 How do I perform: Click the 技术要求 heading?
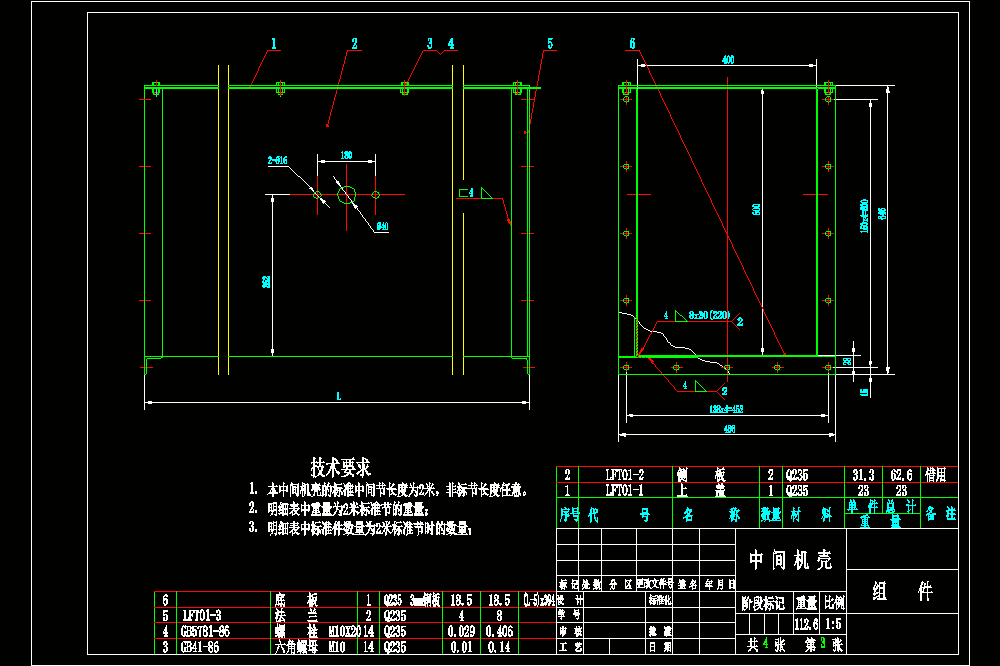341,468
